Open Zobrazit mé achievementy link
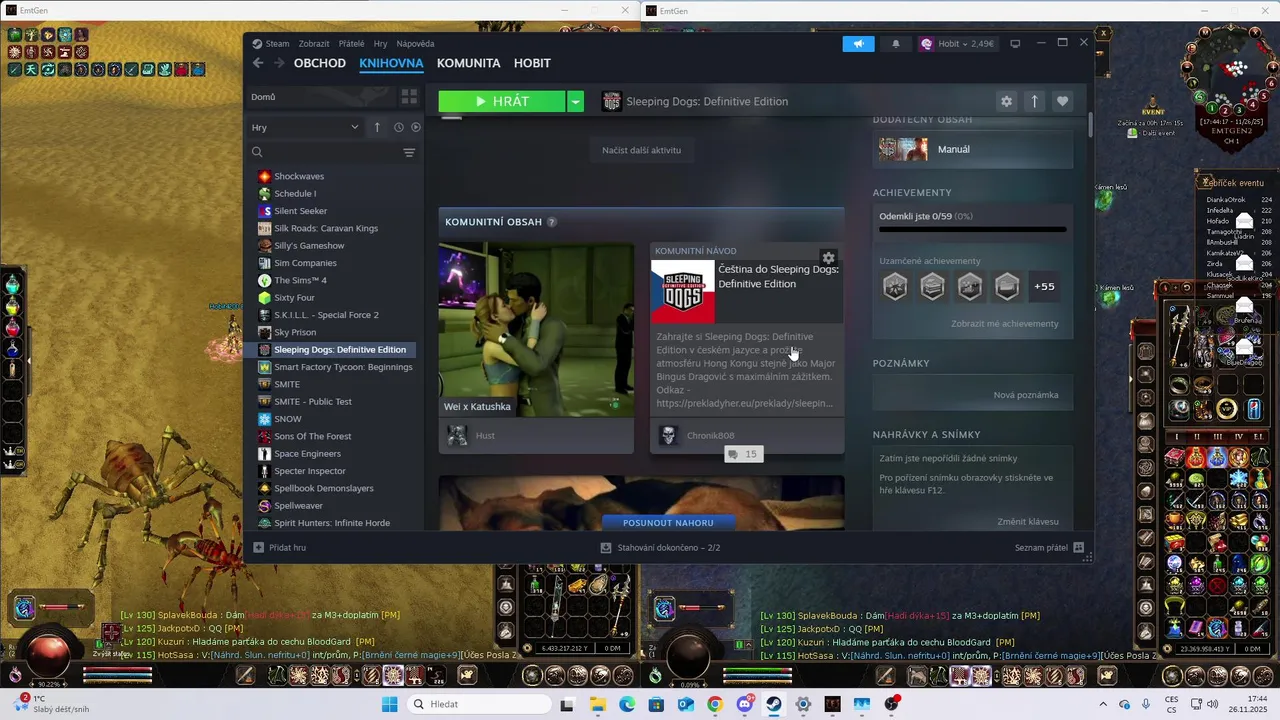1280x720 pixels. [1004, 324]
